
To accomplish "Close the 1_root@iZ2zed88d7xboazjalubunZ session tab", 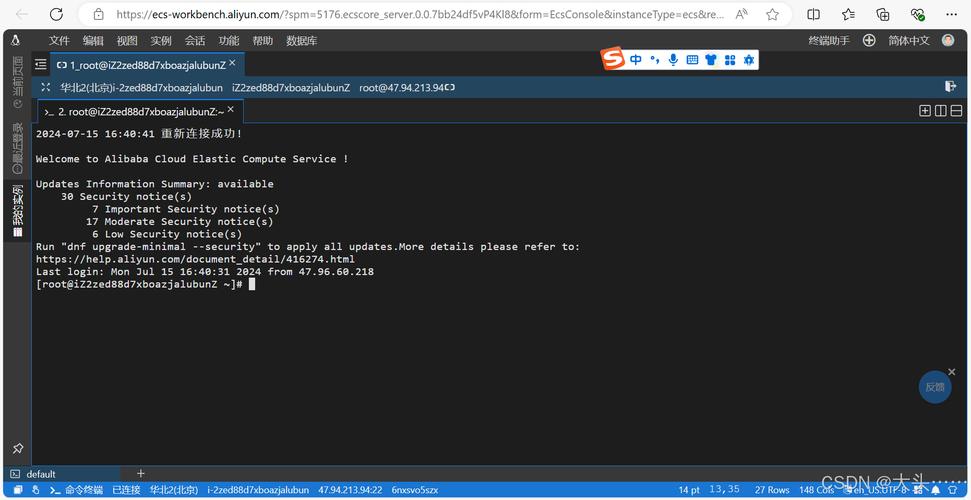I will (232, 63).
